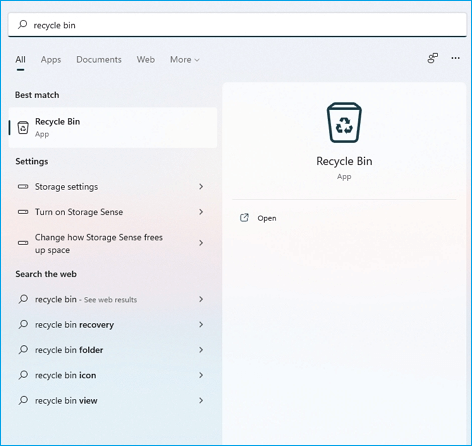Image resolution: width=472 pixels, height=446 pixels.
Task: Select 'recycle bin view' suggestion
Action: [x=113, y=401]
